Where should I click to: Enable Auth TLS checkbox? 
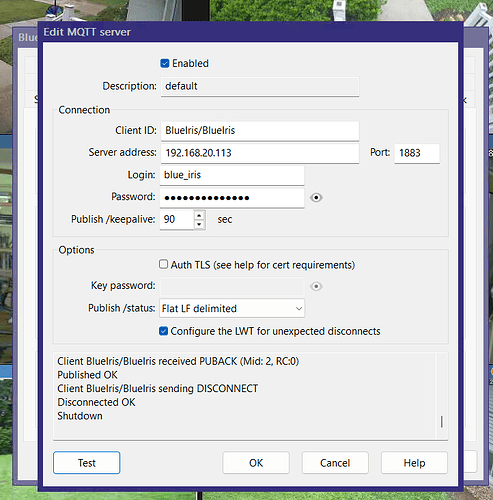[x=163, y=265]
